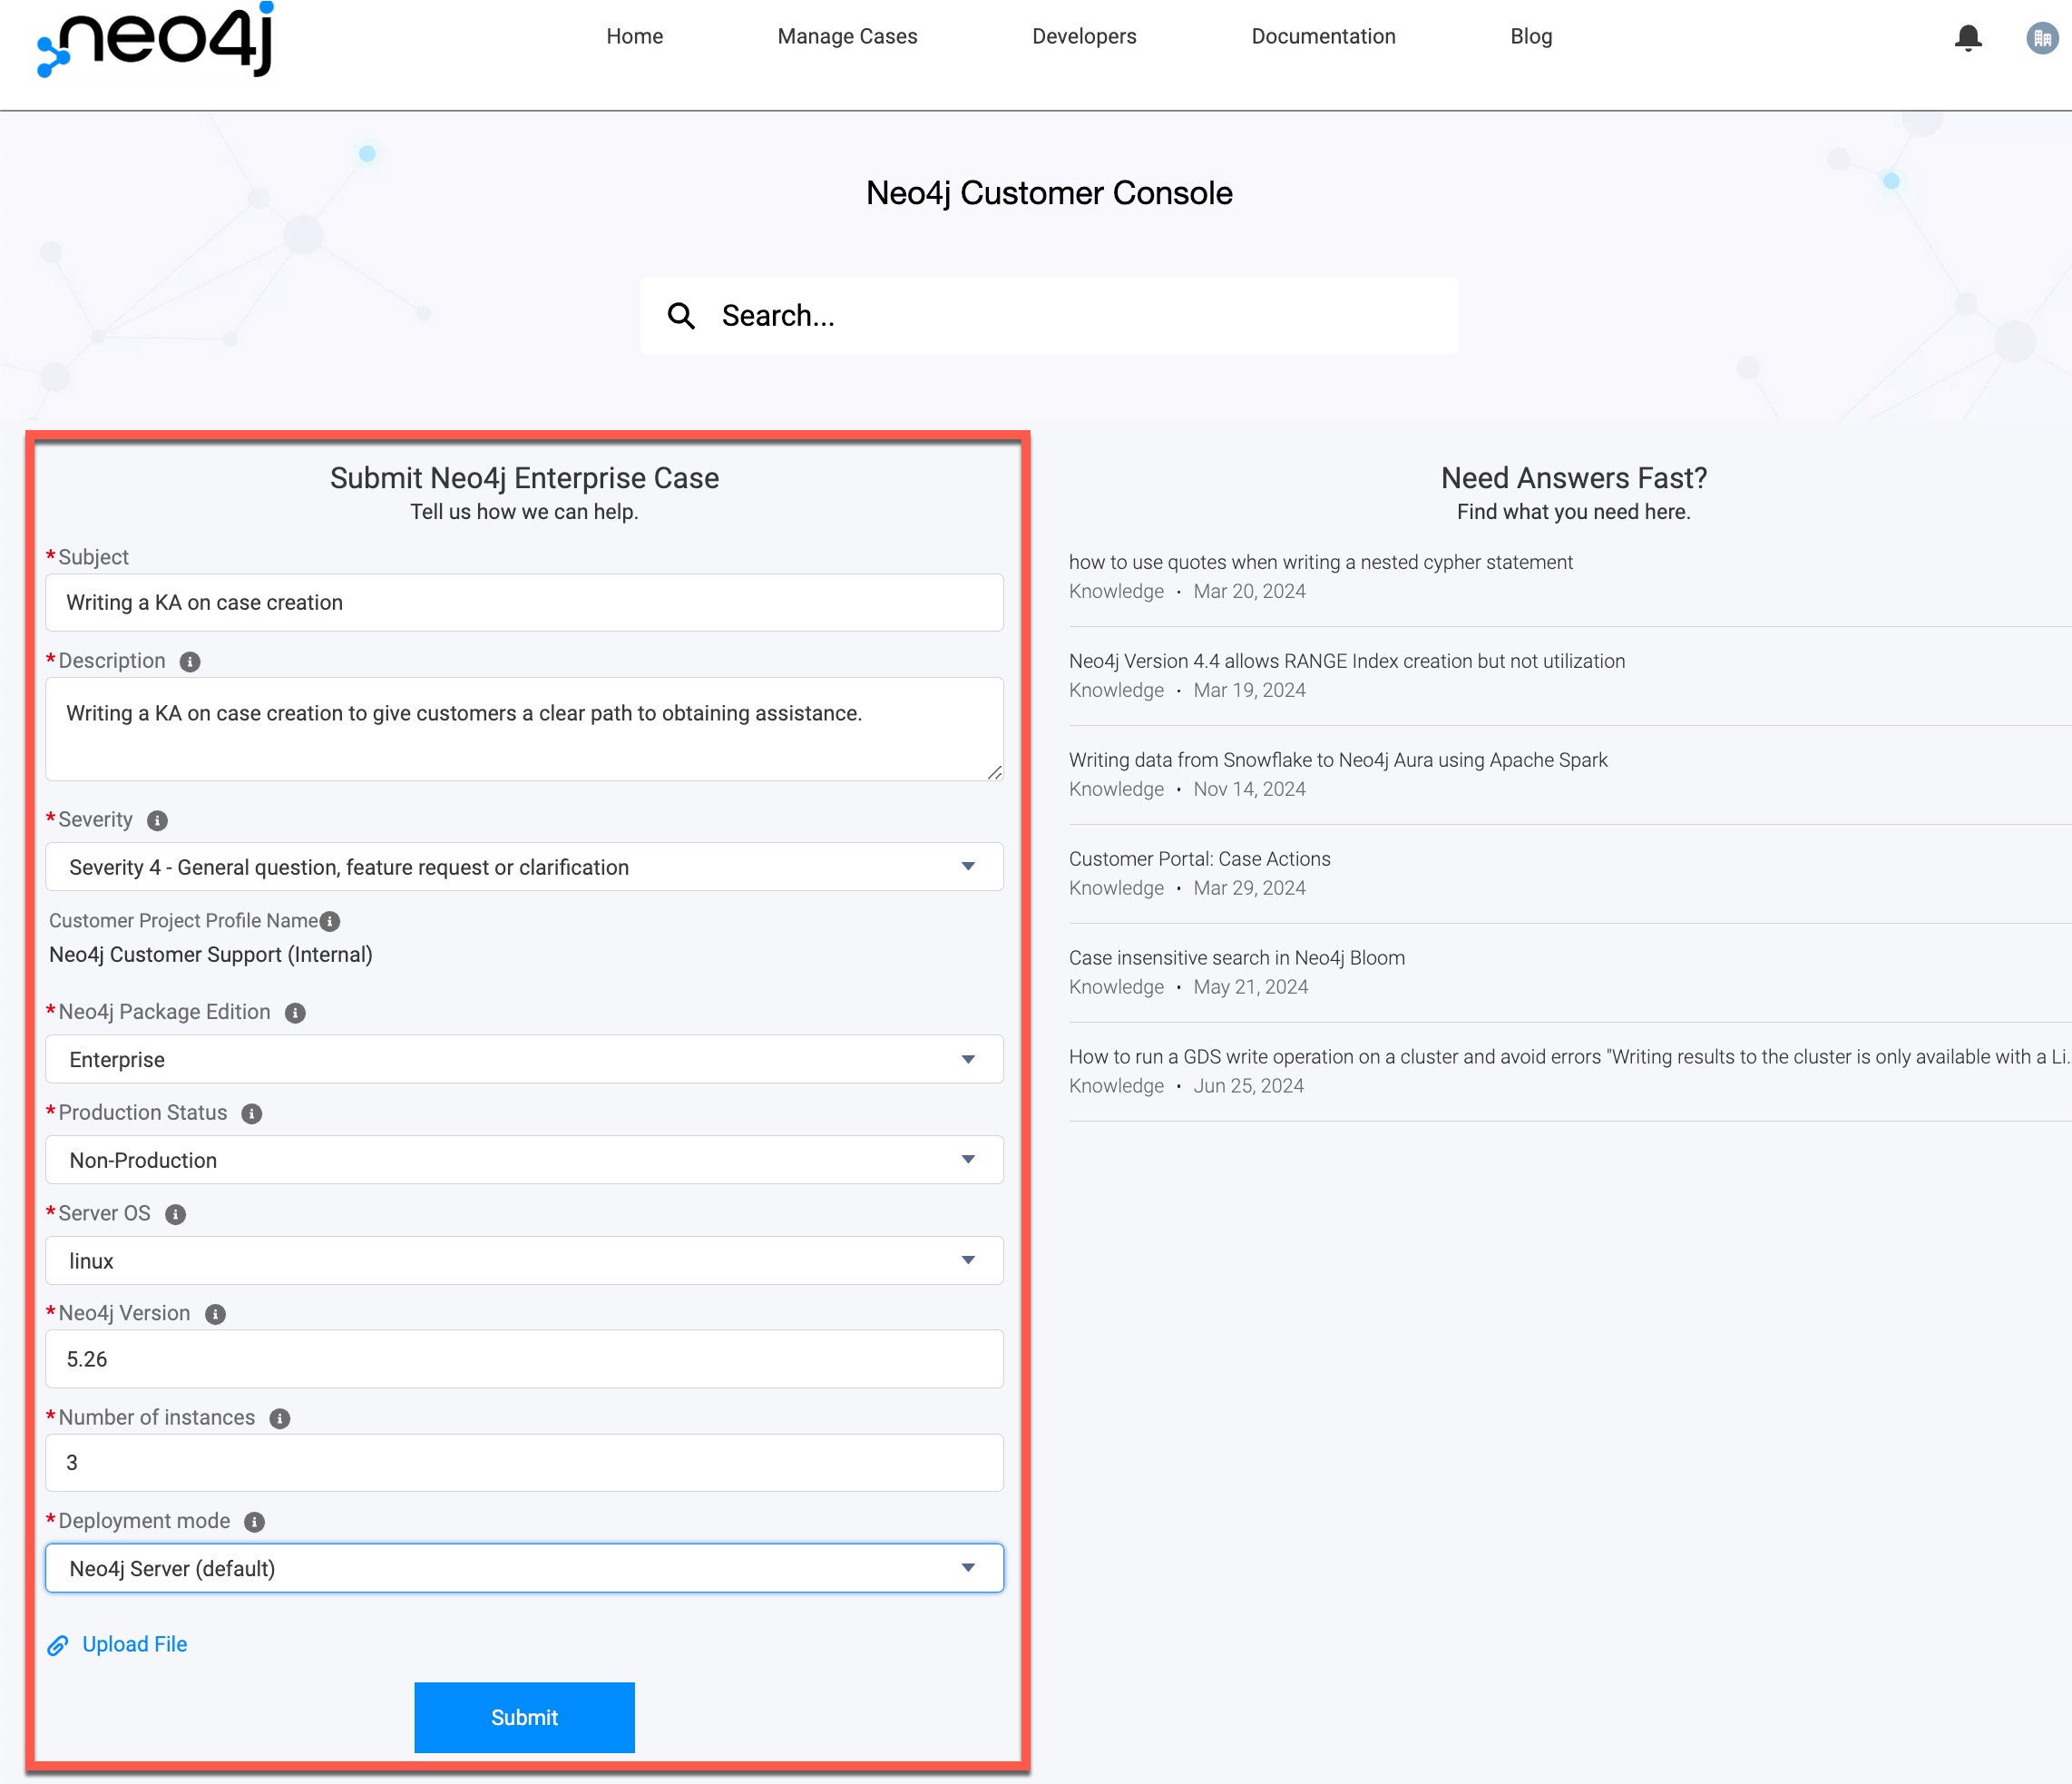Open the Blog menu item
This screenshot has width=2072, height=1784.
(1532, 37)
